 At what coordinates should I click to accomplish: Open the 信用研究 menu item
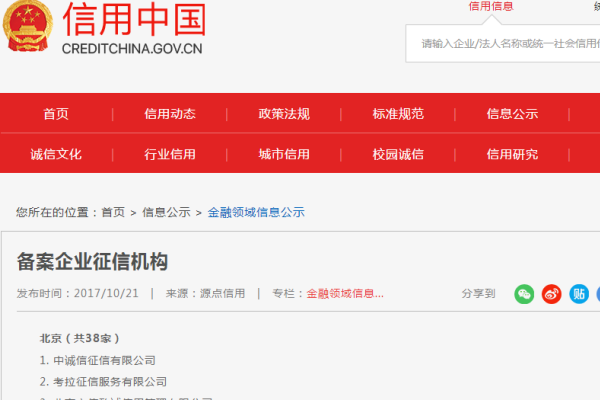pyautogui.click(x=512, y=154)
